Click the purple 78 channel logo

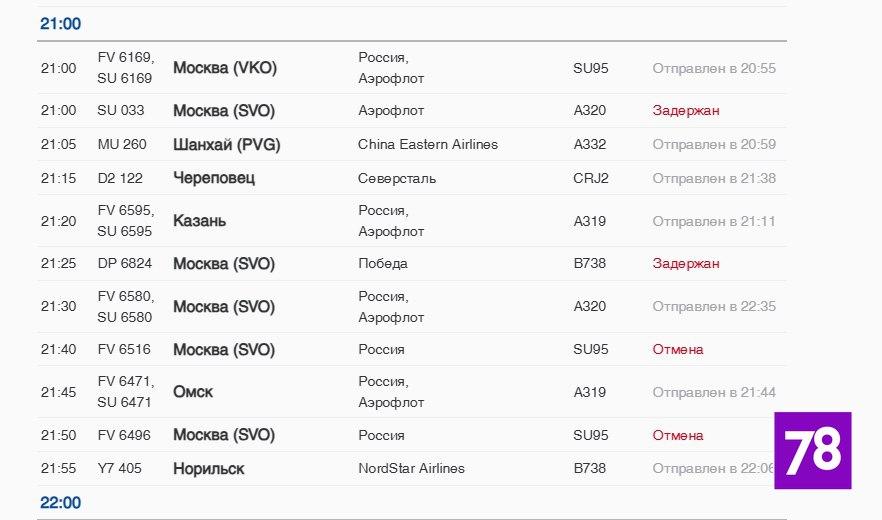click(x=812, y=451)
